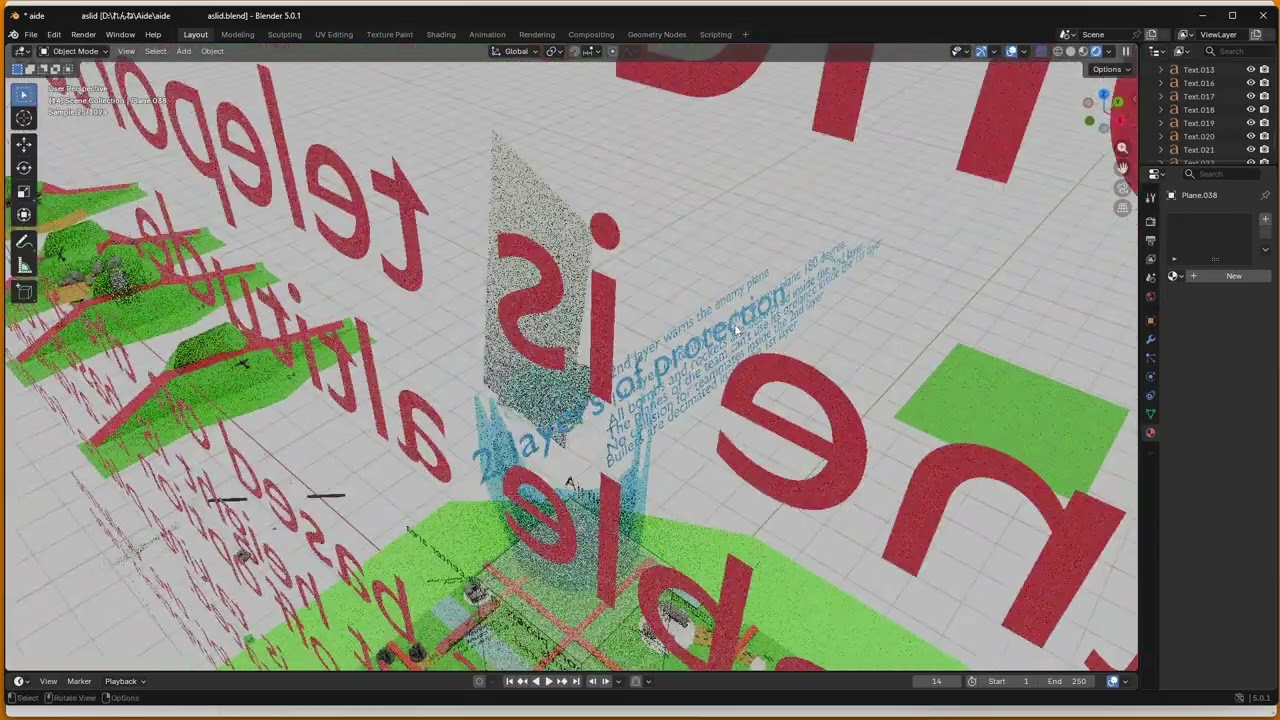
Task: Open the Output properties tab
Action: tap(1151, 241)
